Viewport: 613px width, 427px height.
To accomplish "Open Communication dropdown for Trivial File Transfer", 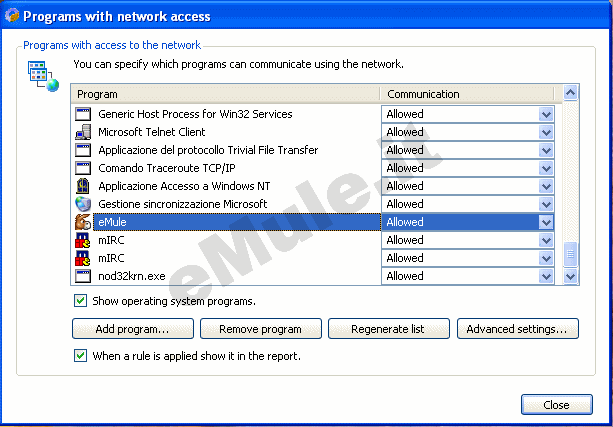I will coord(546,150).
